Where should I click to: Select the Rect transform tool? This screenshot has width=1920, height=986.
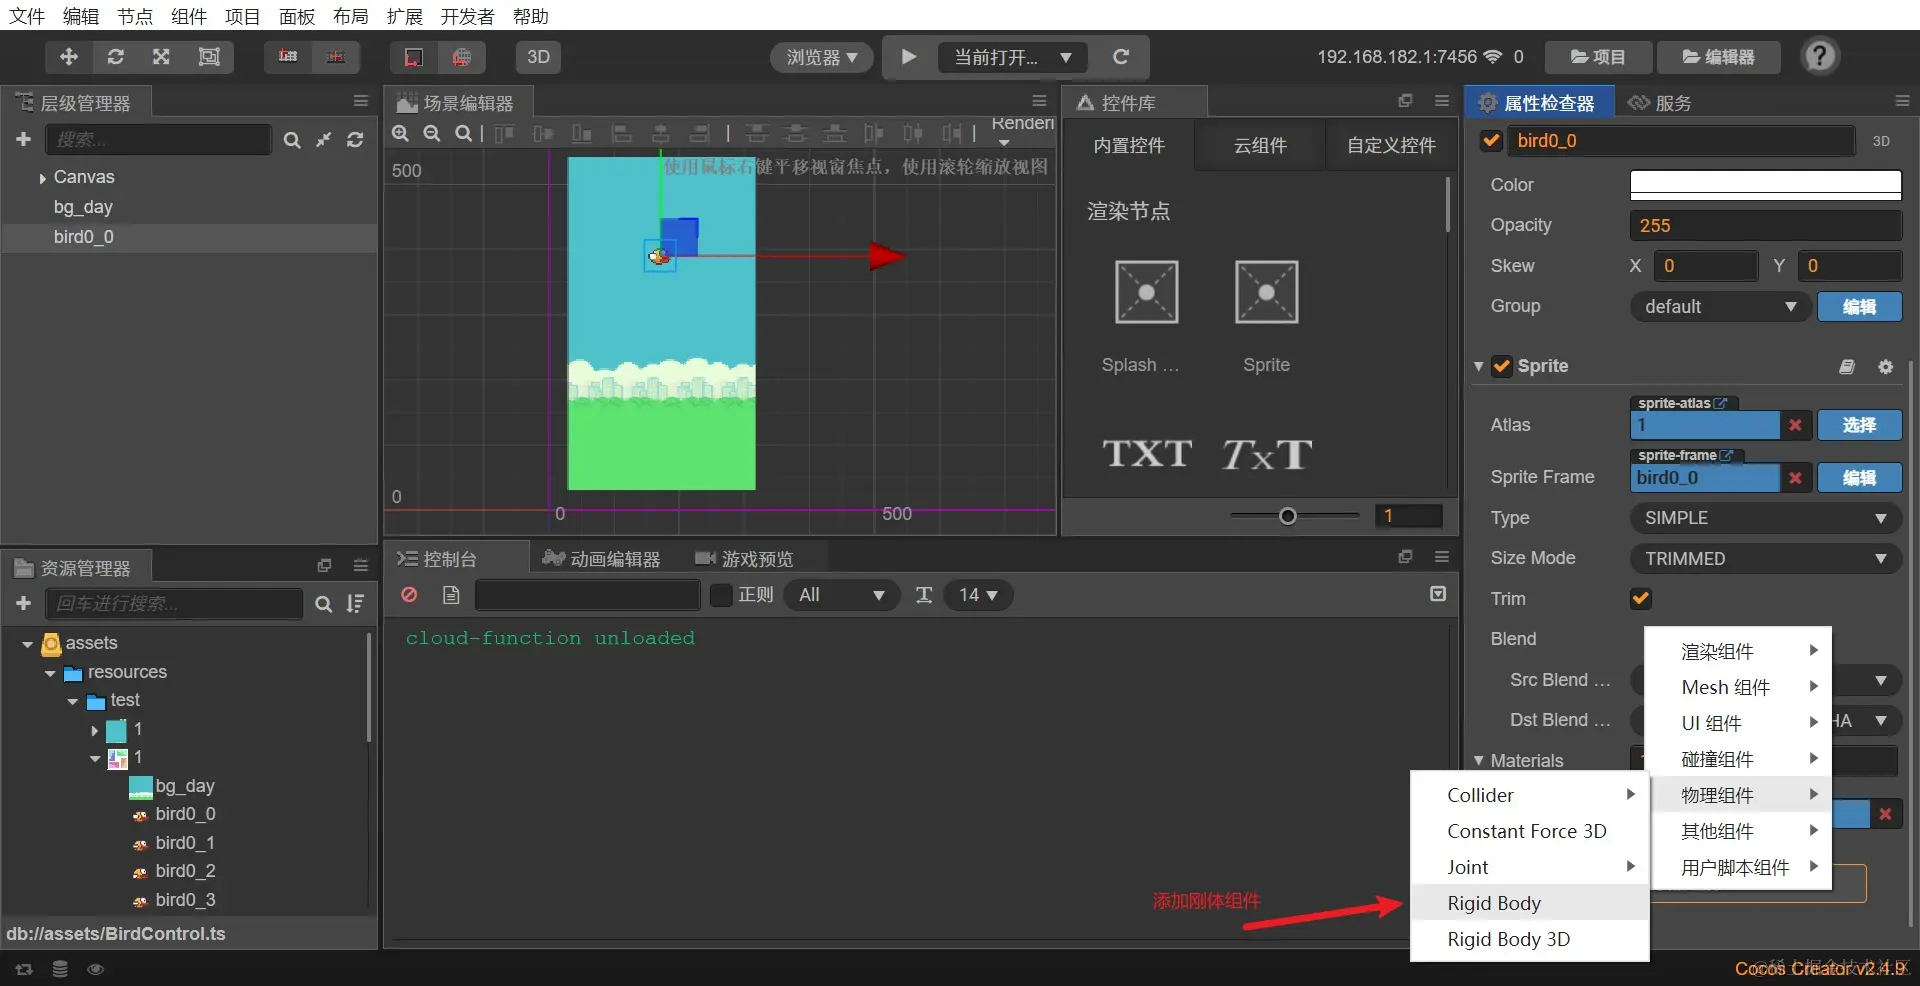(209, 57)
